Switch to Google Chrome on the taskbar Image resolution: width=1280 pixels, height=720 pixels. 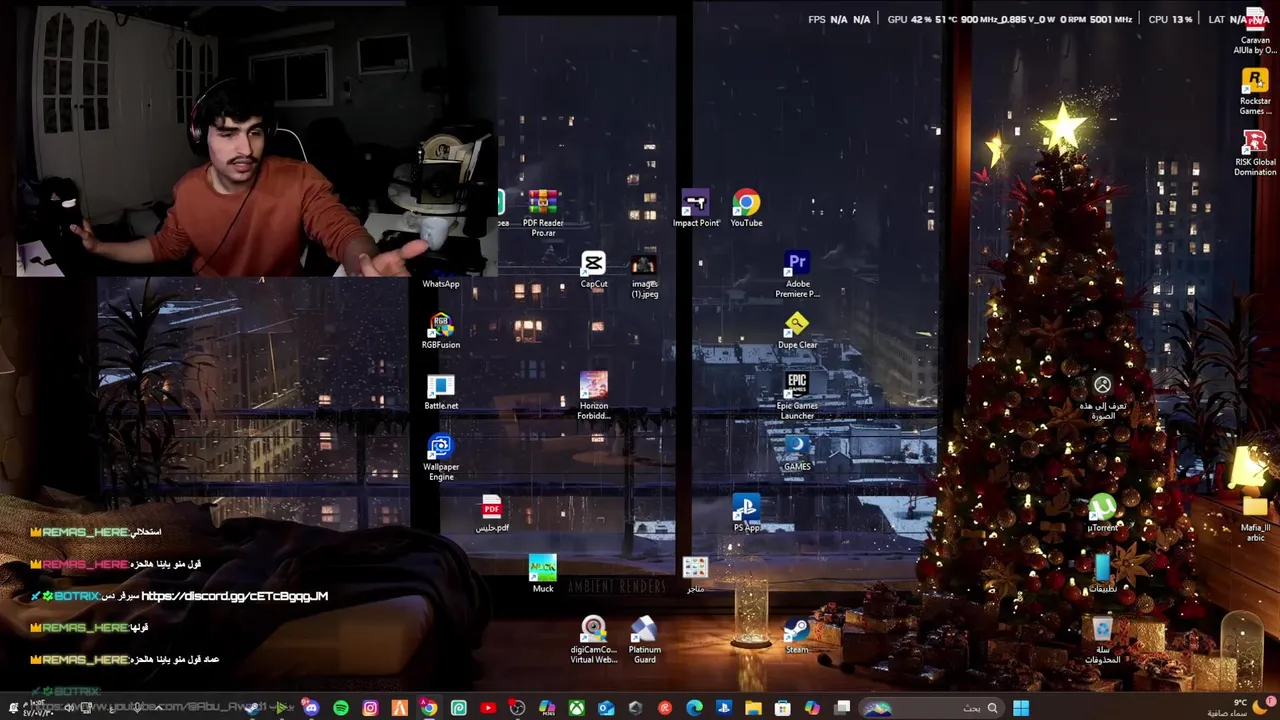click(x=429, y=708)
